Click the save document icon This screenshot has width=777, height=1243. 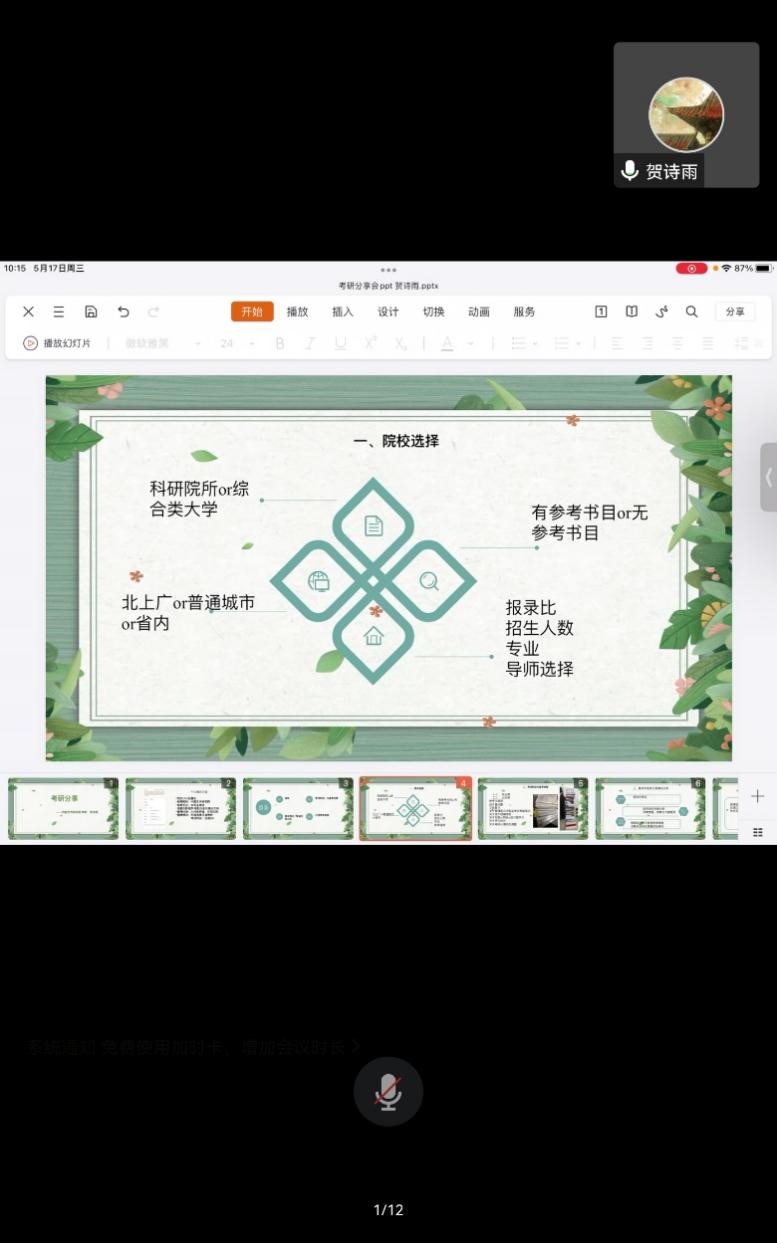click(91, 312)
